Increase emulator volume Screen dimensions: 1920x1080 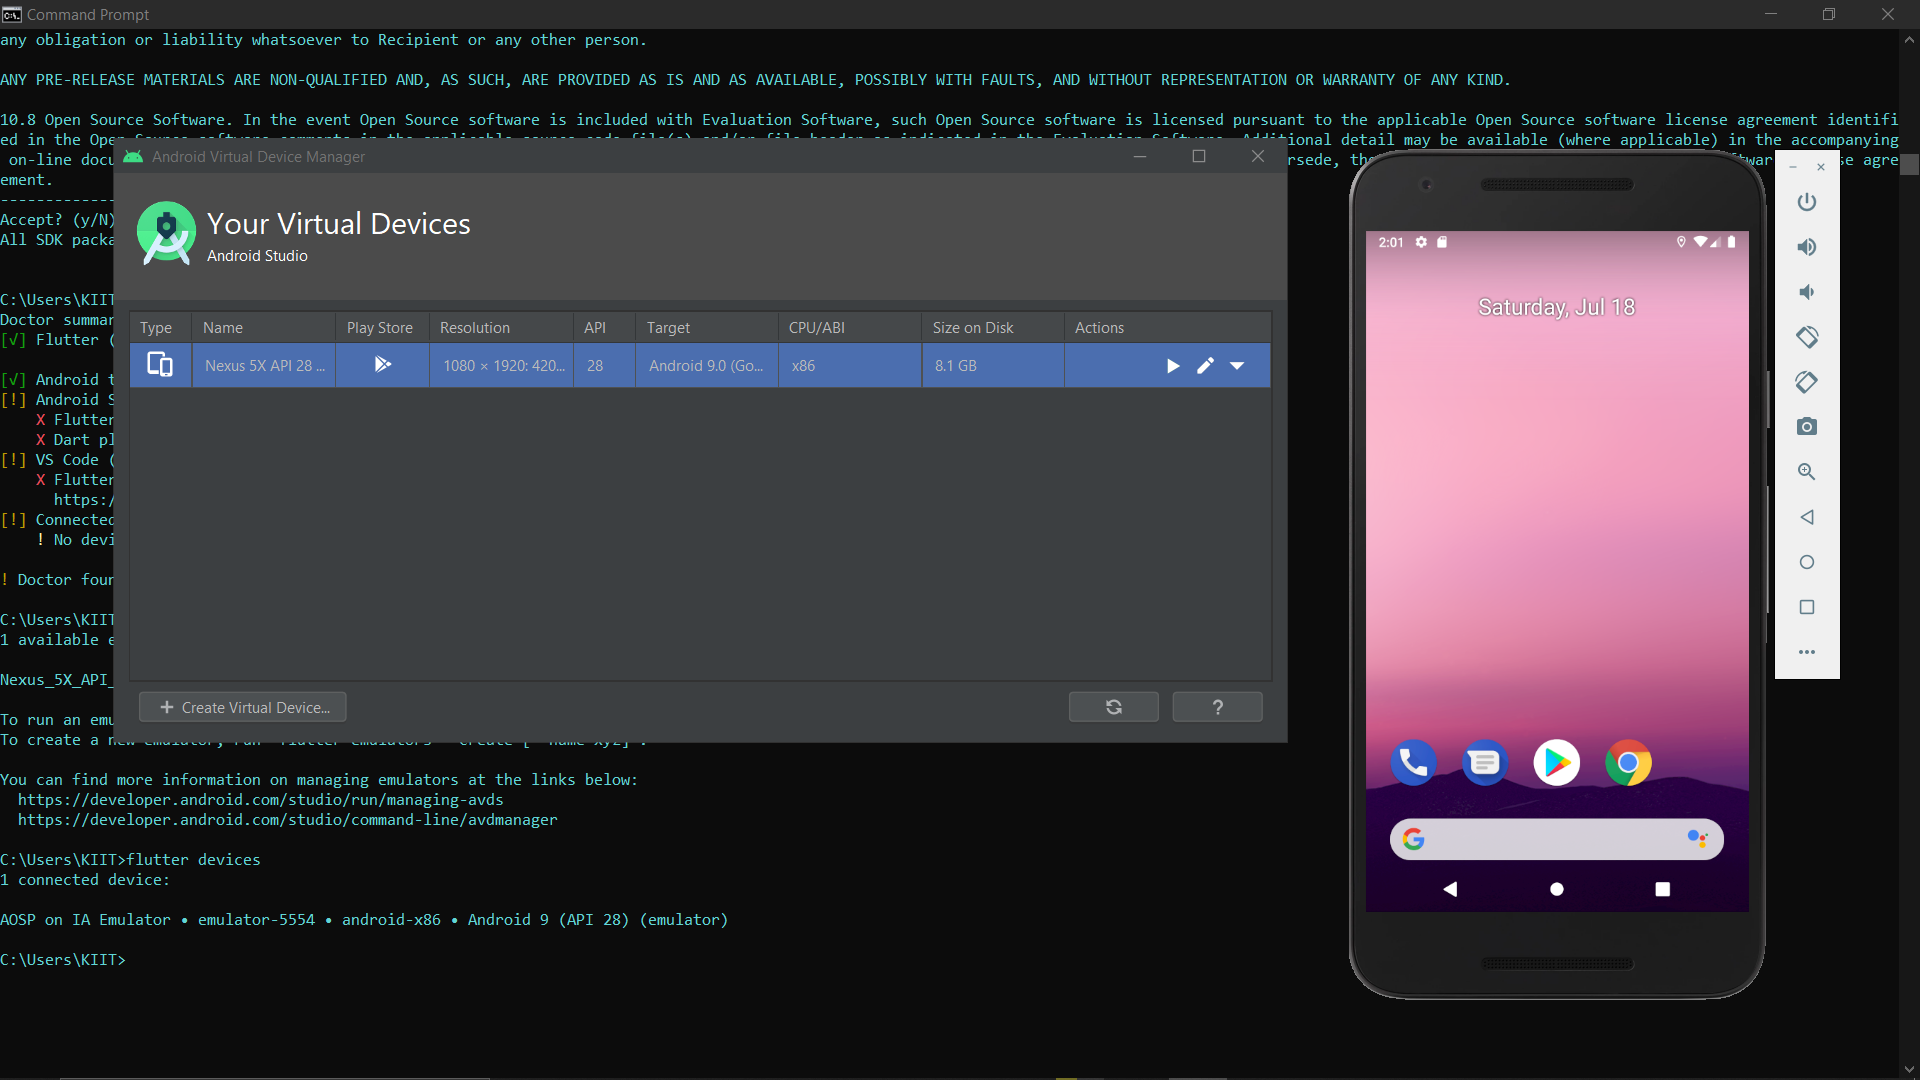(1806, 247)
